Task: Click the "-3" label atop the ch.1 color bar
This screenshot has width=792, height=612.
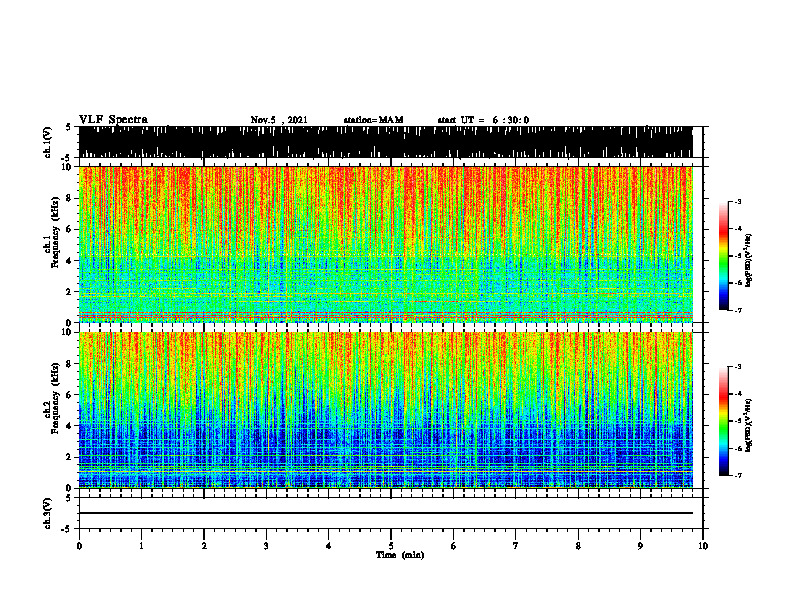Action: [x=738, y=201]
